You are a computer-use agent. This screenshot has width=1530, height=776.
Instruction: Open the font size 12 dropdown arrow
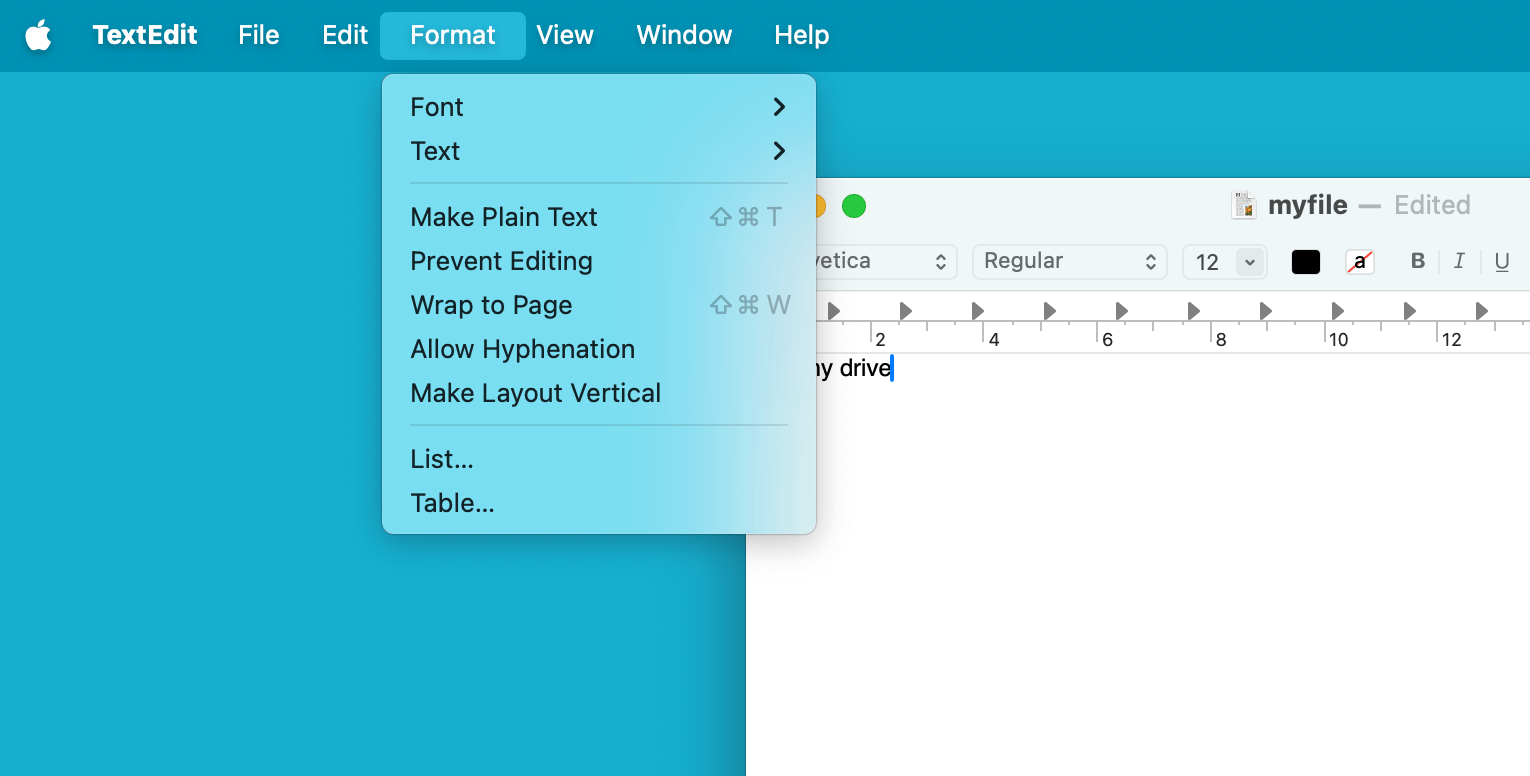point(1250,262)
